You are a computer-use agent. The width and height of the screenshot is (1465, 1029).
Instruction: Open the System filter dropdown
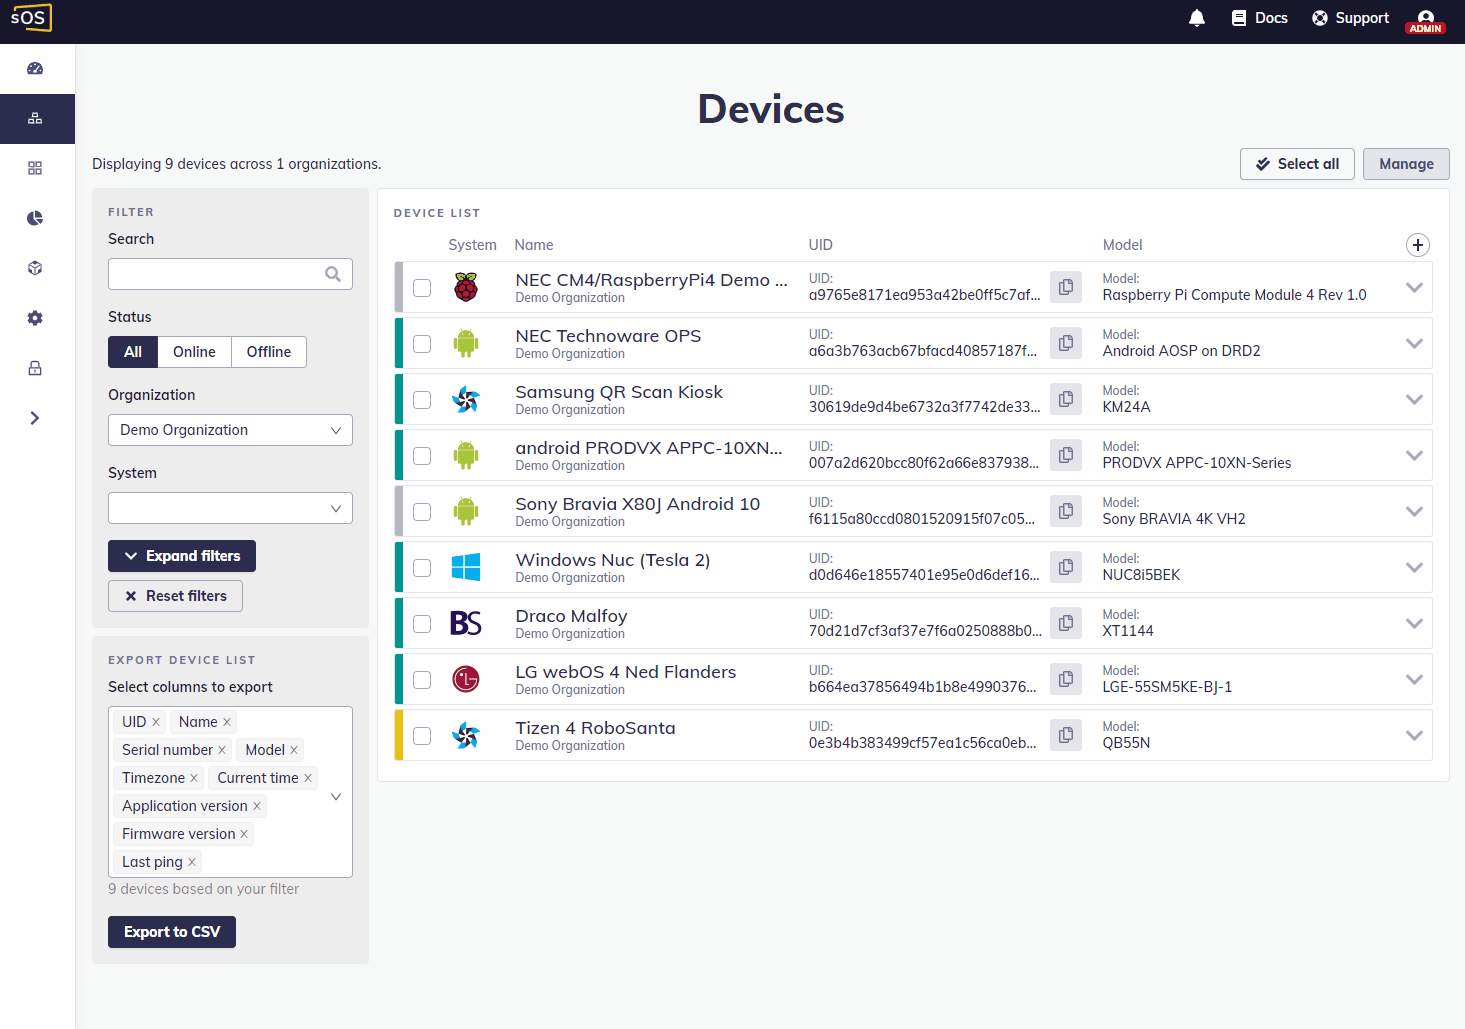pos(230,507)
